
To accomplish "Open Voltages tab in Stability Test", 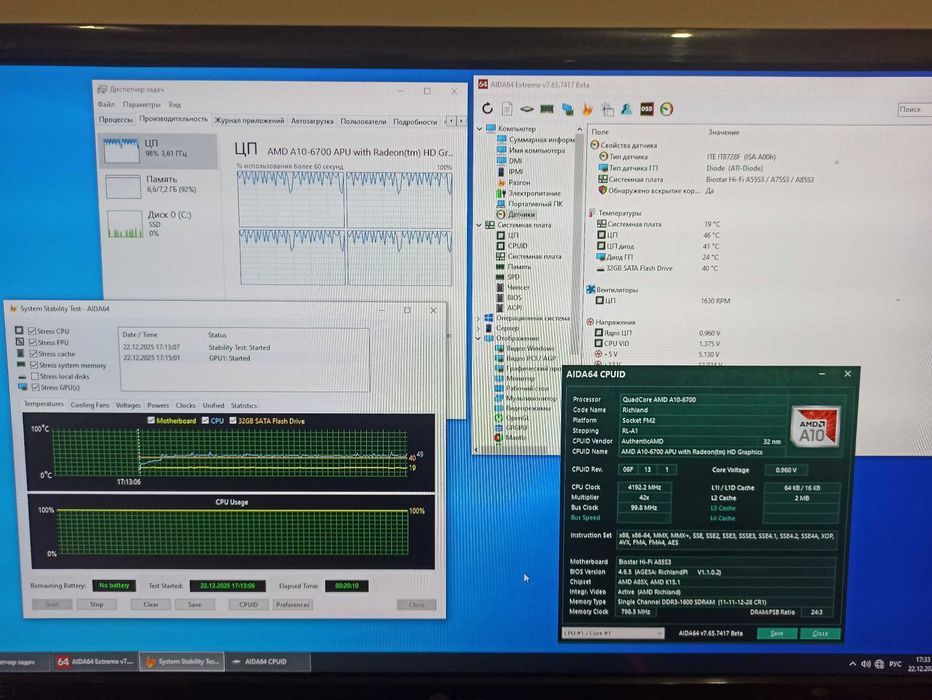I will coord(128,405).
